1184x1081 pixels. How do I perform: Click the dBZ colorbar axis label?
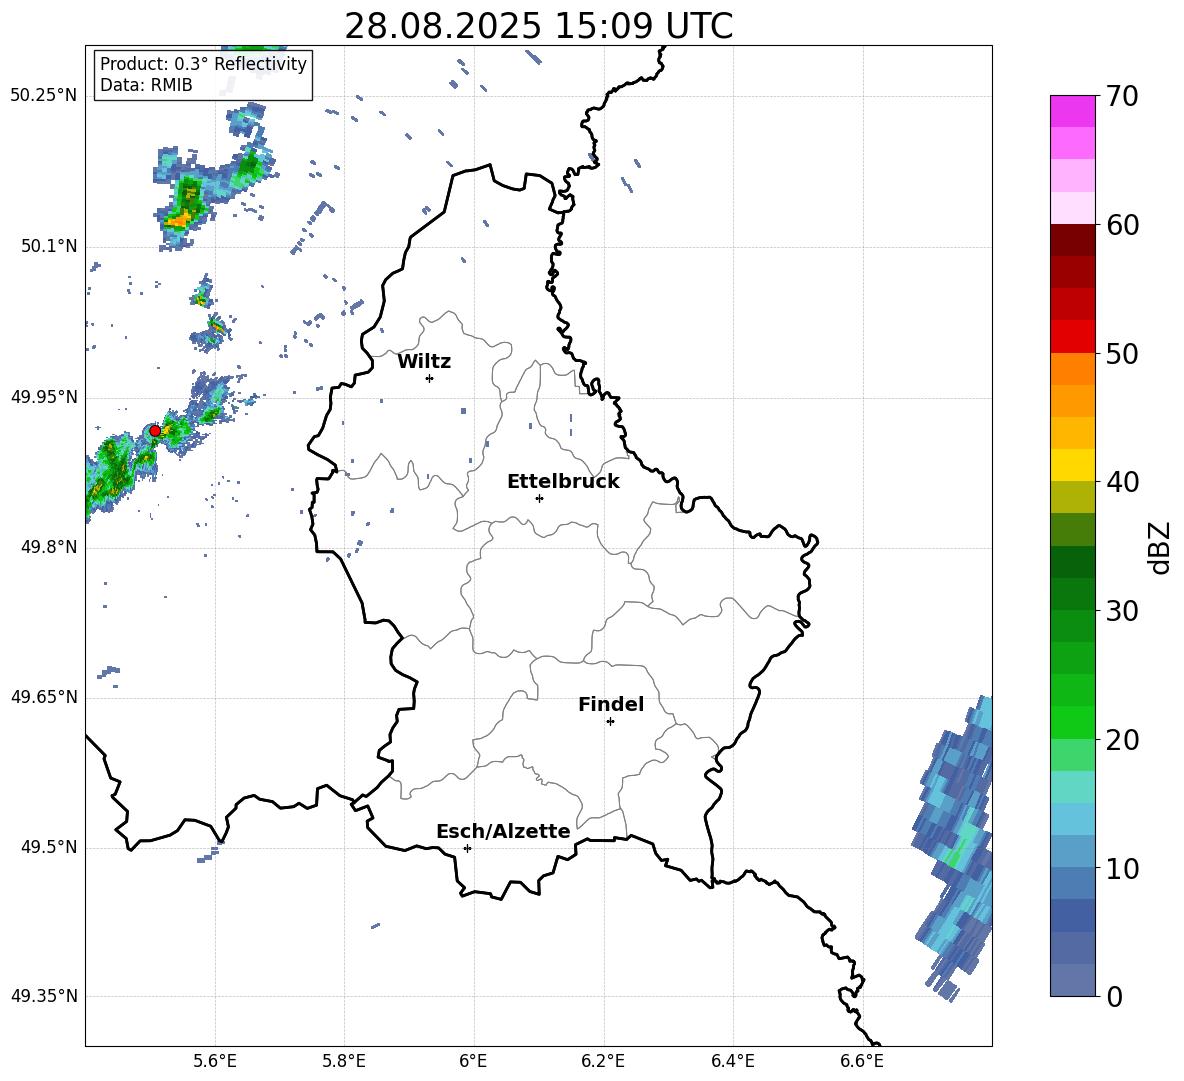click(1161, 547)
